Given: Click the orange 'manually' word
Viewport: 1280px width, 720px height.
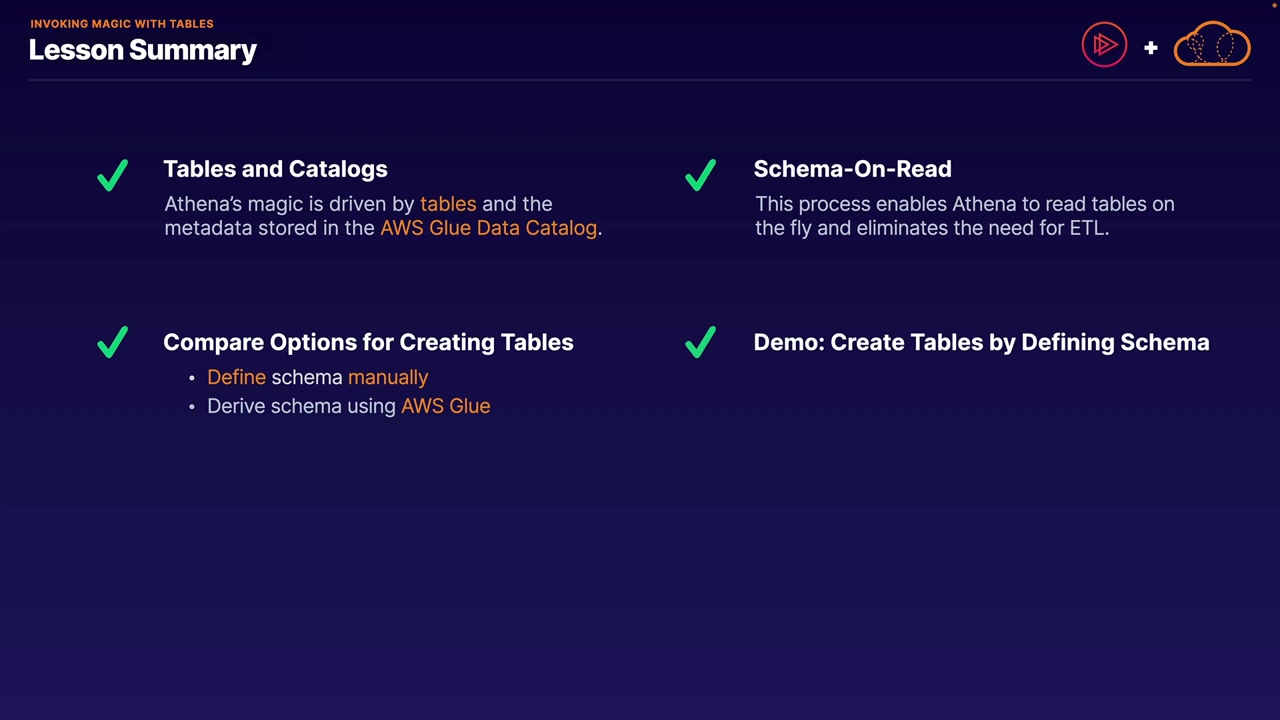Looking at the screenshot, I should (x=388, y=377).
